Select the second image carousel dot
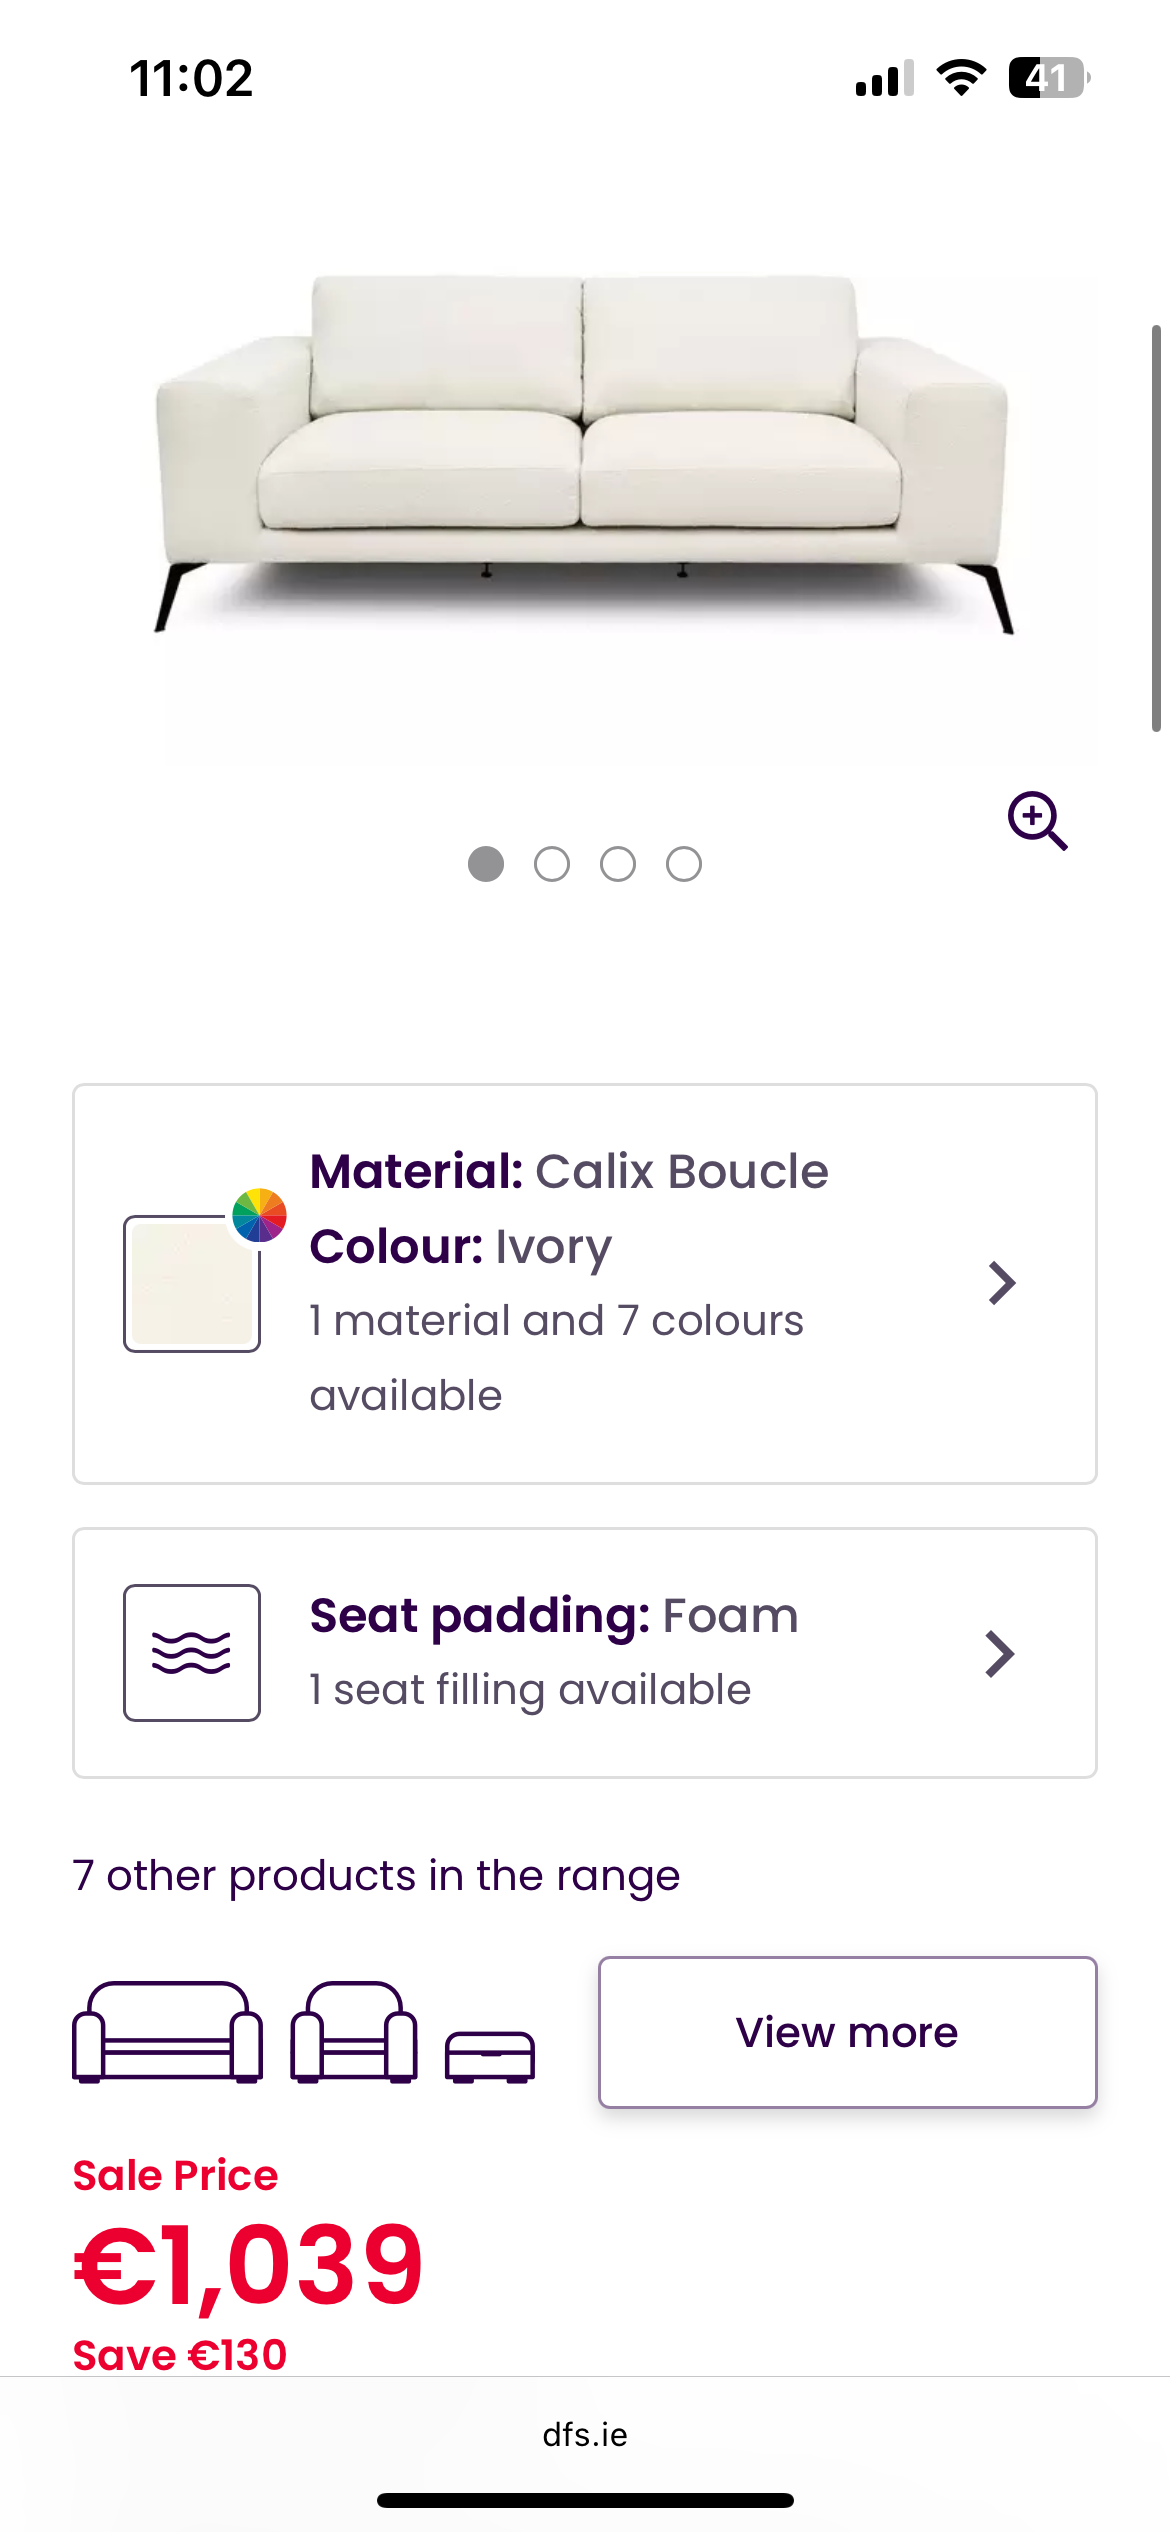This screenshot has height=2532, width=1170. click(x=552, y=864)
